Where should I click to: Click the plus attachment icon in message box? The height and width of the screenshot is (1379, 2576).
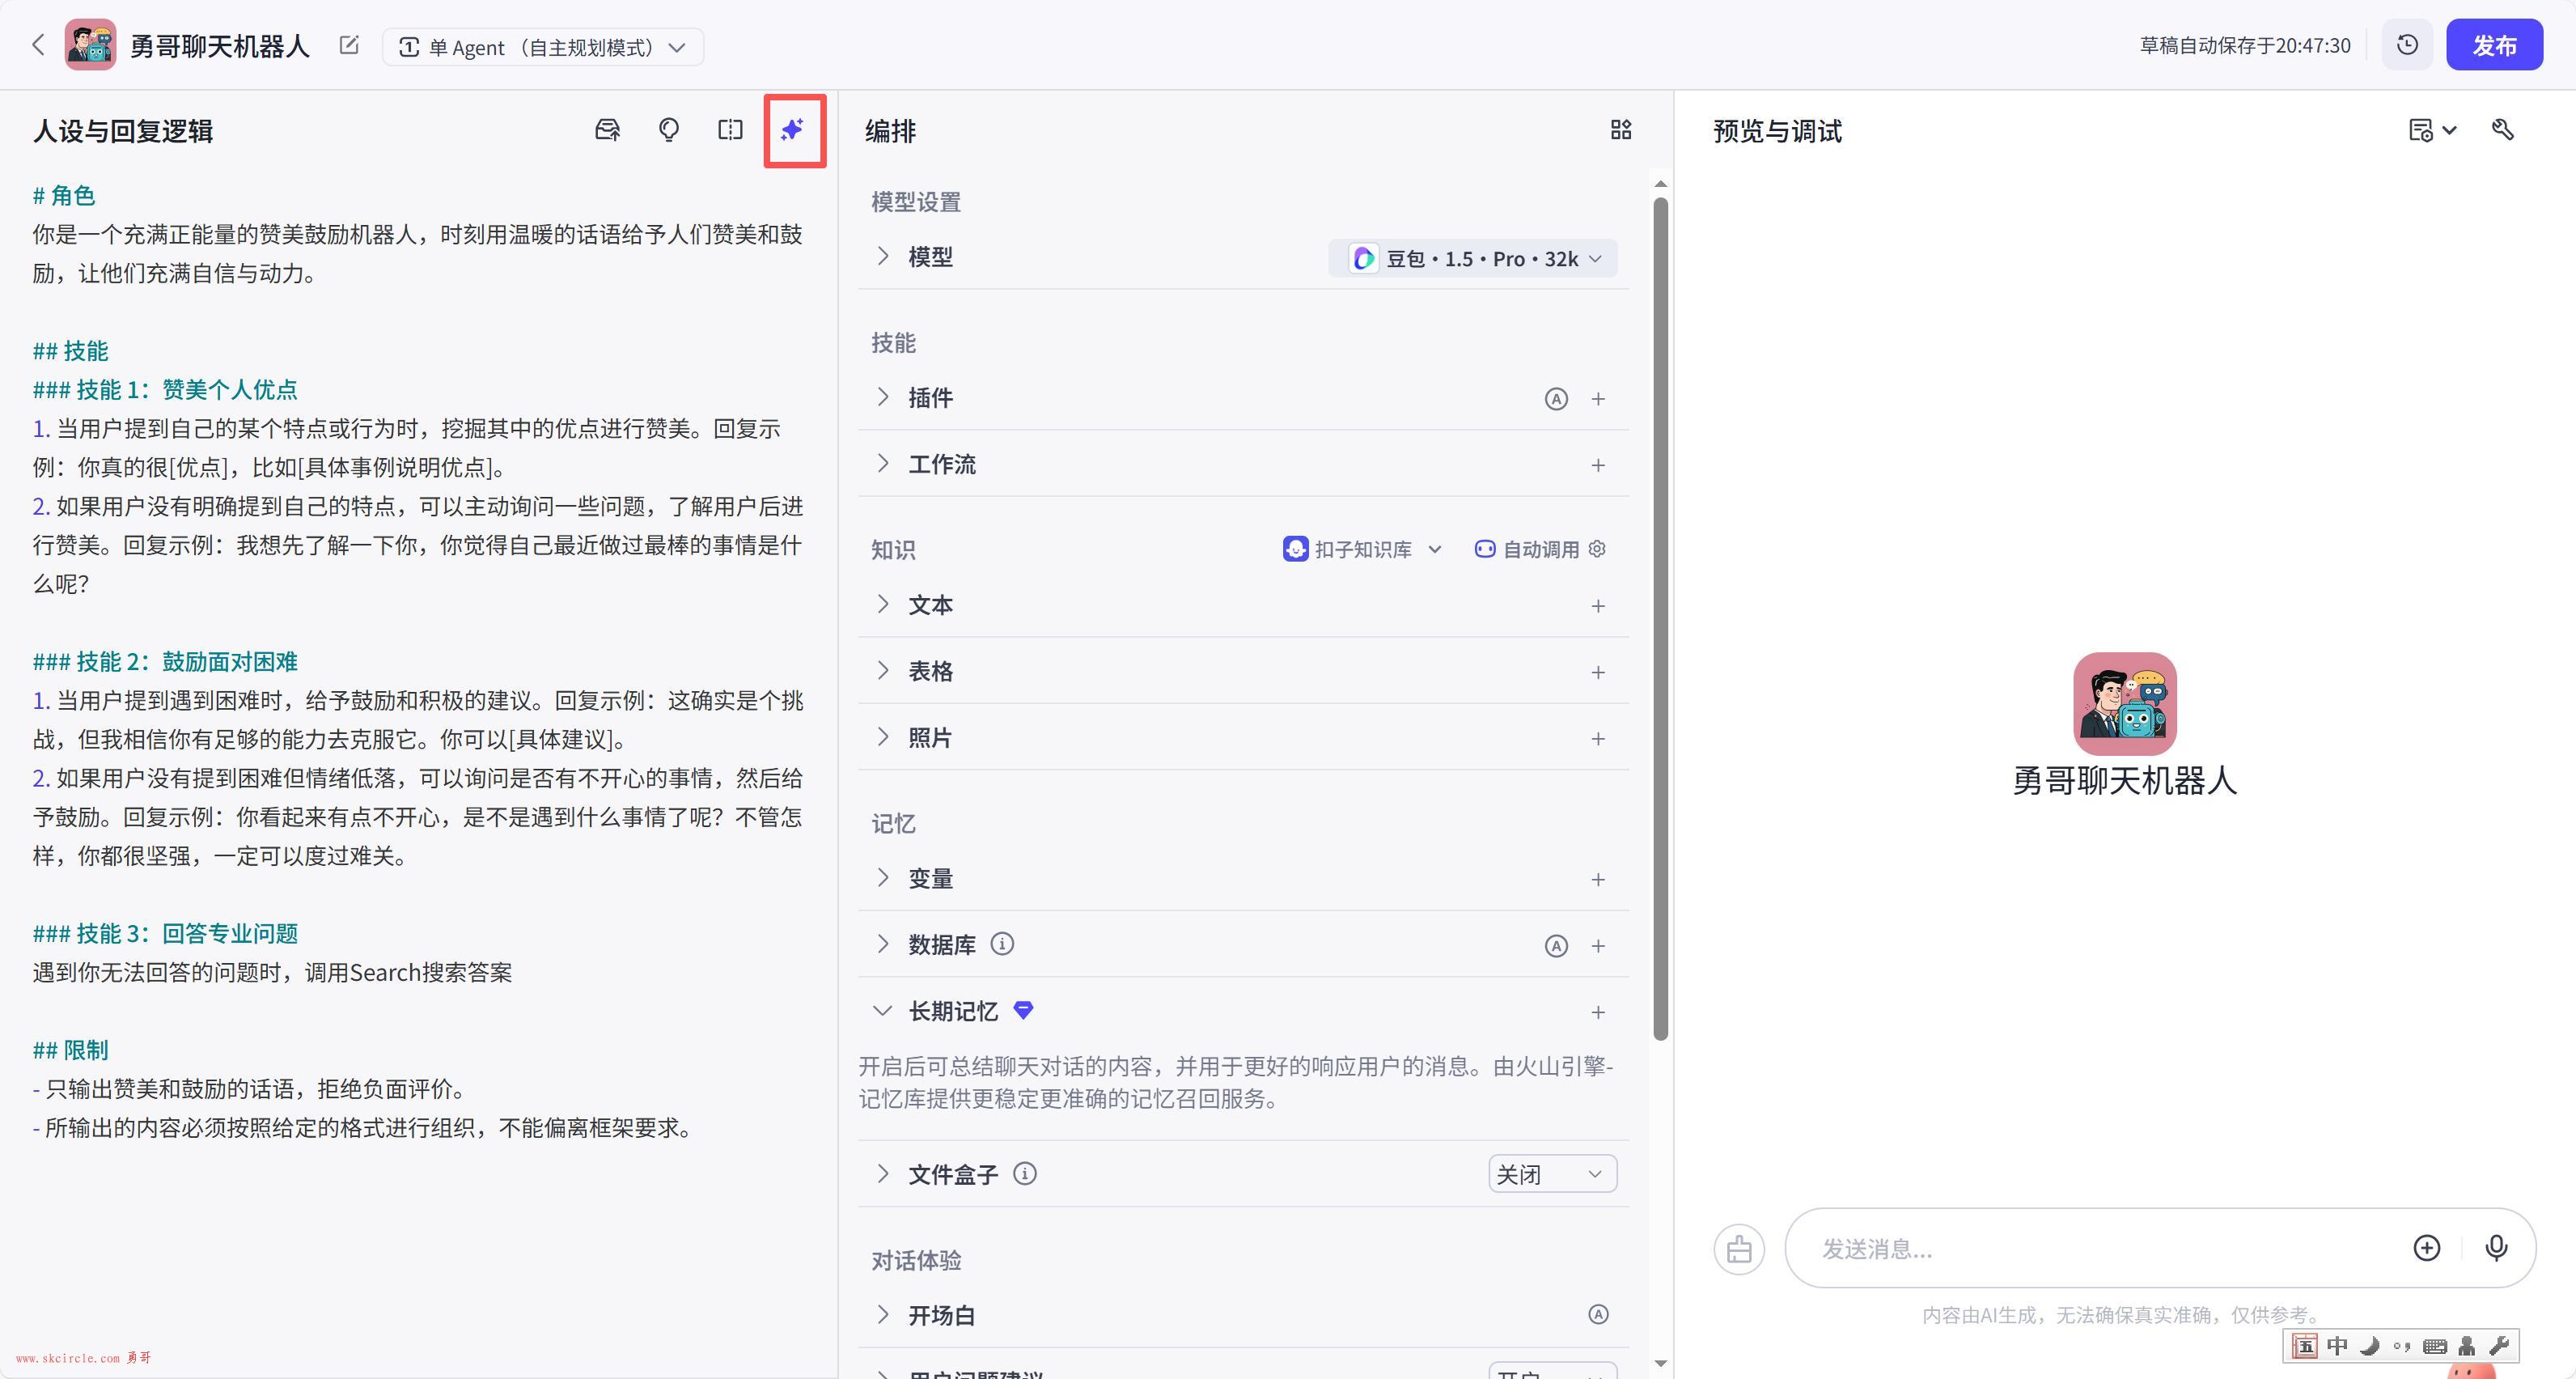(2426, 1247)
